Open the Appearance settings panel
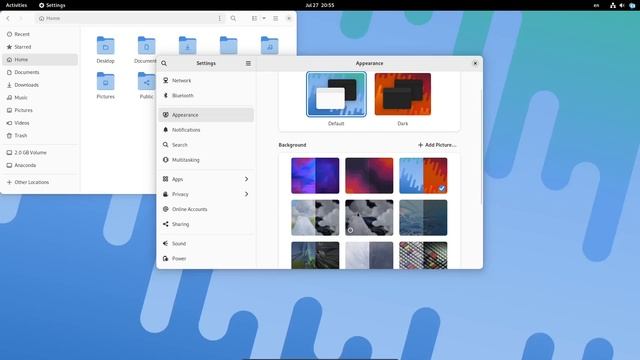640x360 pixels. (x=206, y=115)
